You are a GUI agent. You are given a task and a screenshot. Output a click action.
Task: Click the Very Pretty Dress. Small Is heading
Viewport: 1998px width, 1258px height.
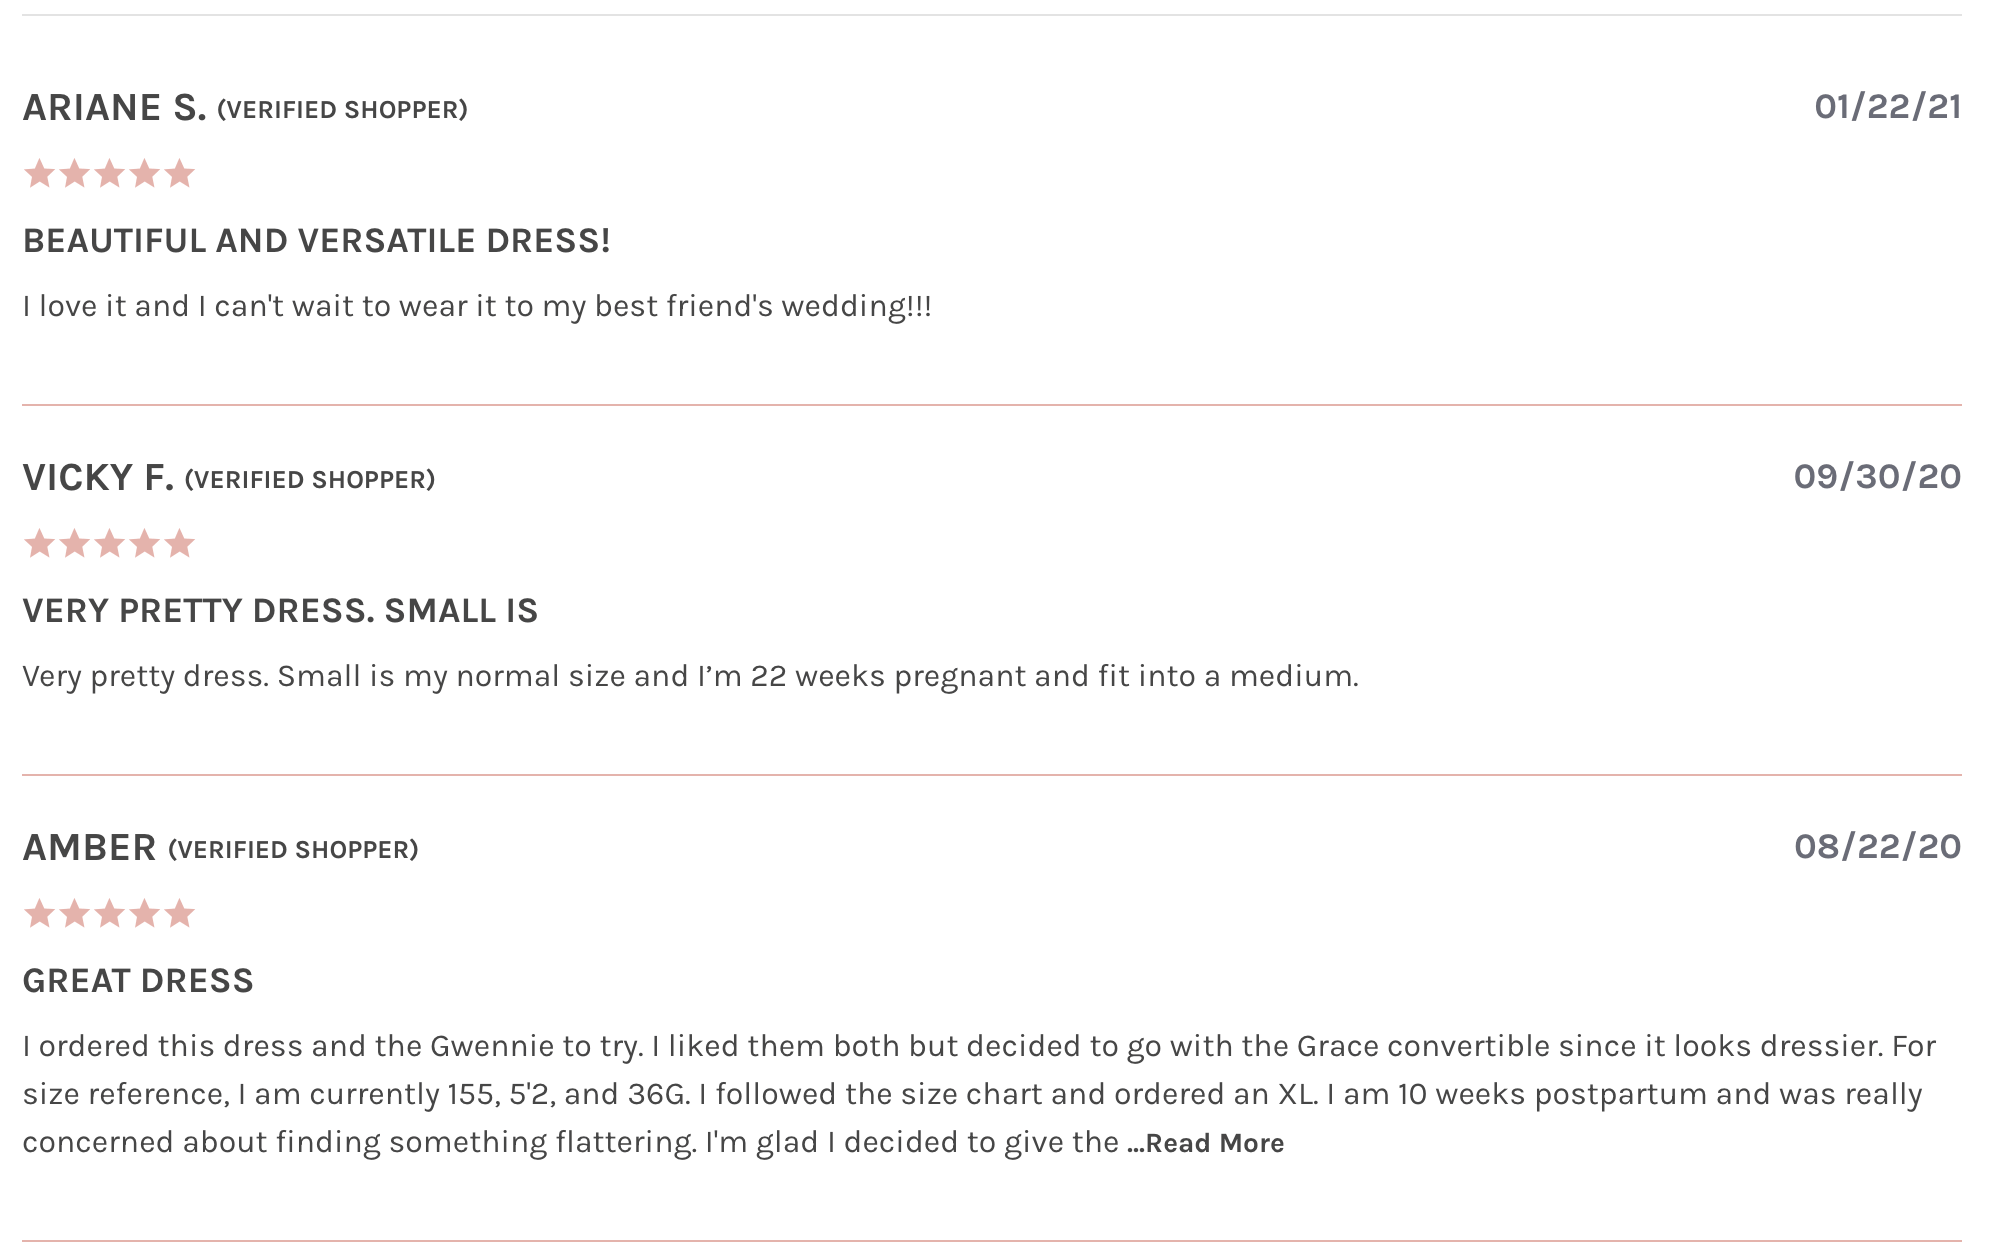pyautogui.click(x=280, y=611)
